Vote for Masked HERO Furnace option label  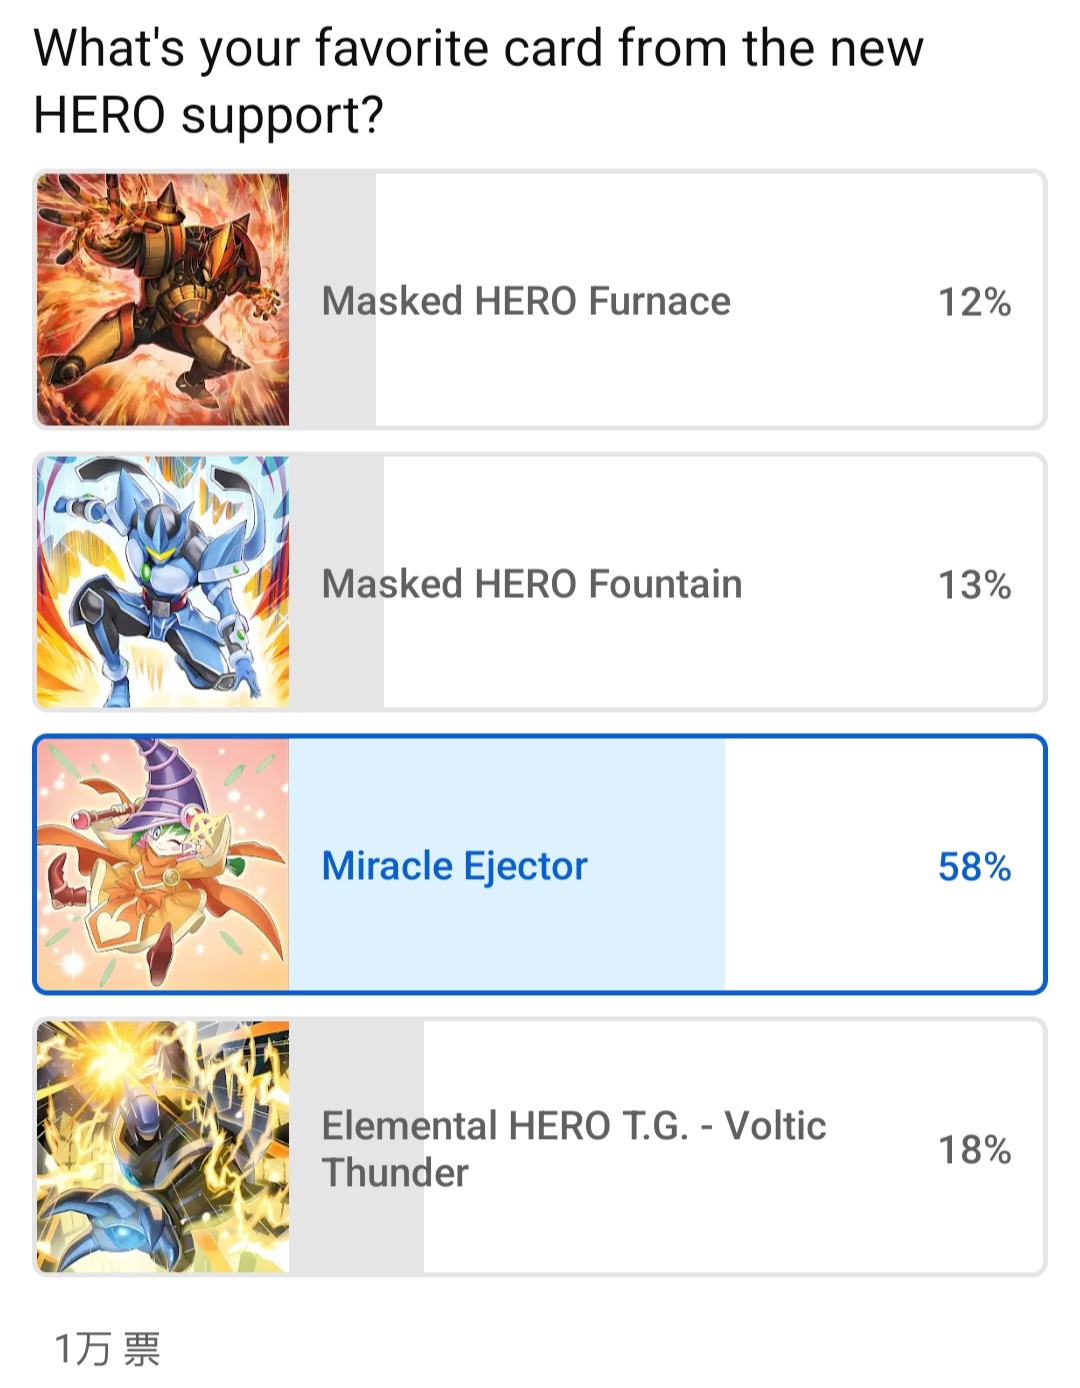coord(526,301)
